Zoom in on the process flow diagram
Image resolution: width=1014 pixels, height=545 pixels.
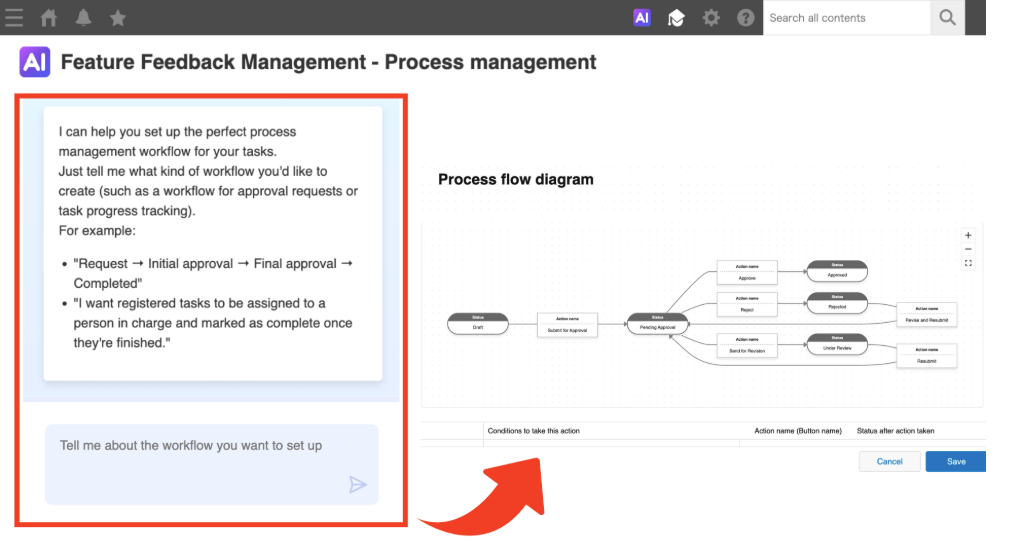968,236
